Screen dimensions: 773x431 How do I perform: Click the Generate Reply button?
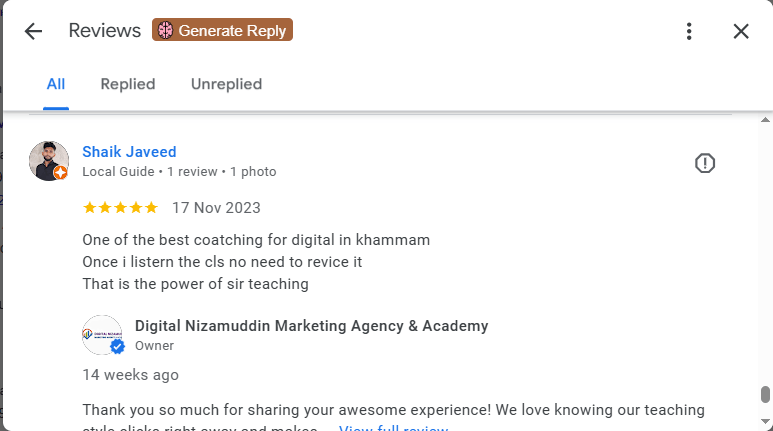222,30
